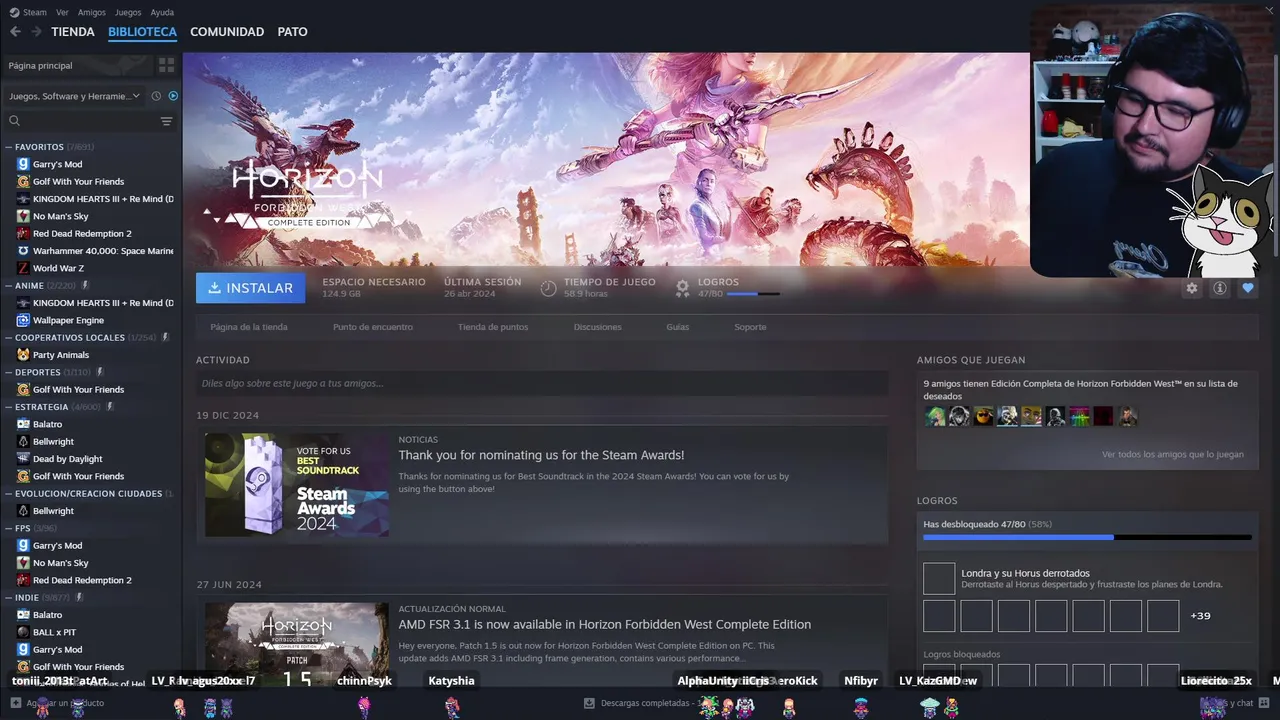Open Punto de encuentro link
This screenshot has width=1280, height=720.
pos(373,327)
